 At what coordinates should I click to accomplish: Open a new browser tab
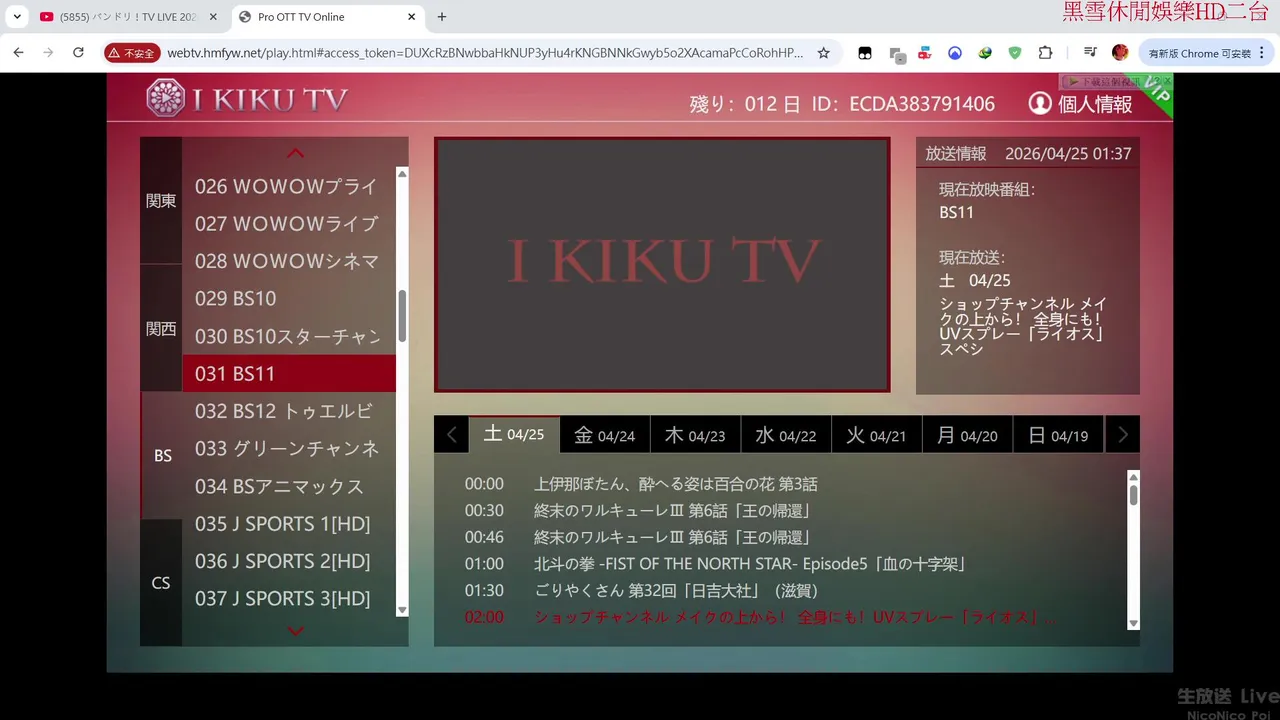[442, 17]
